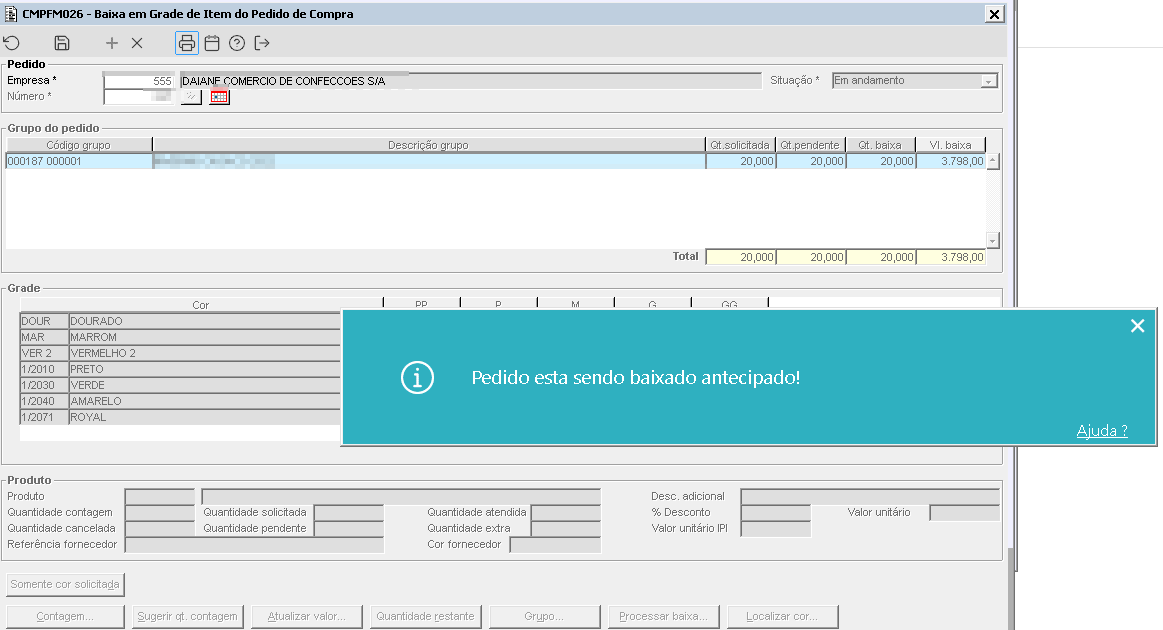
Task: Select grid row 000187 000001
Action: pyautogui.click(x=495, y=161)
